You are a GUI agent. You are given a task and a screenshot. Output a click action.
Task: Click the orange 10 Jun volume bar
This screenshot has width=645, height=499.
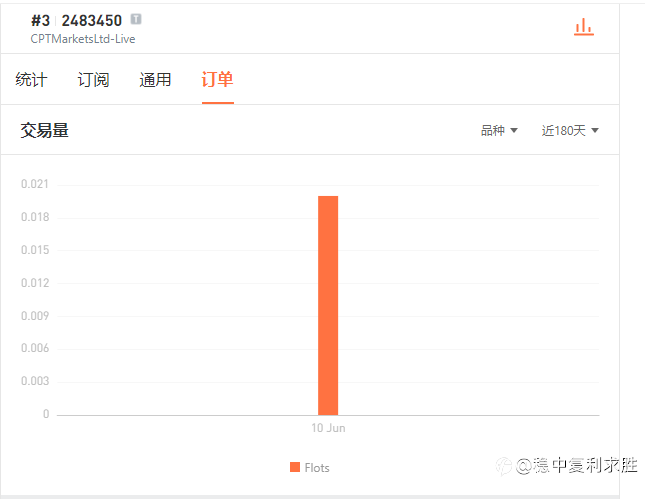[x=328, y=305]
